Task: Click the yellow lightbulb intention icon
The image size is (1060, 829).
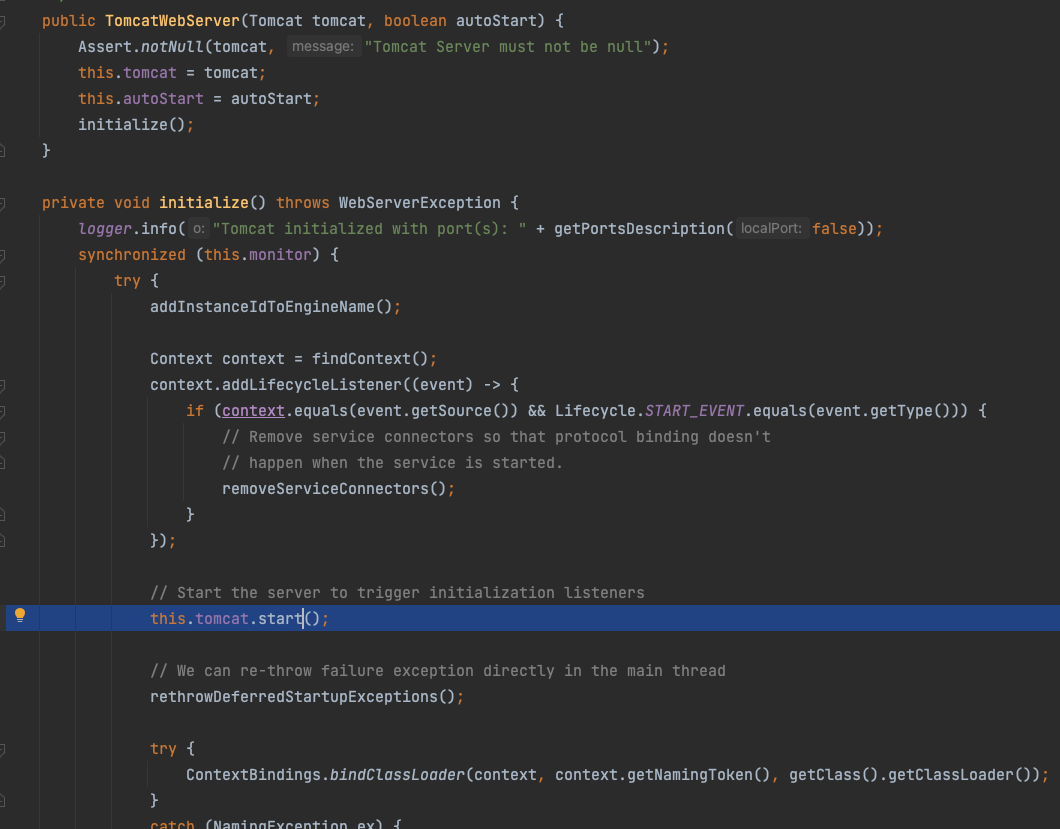Action: (20, 615)
